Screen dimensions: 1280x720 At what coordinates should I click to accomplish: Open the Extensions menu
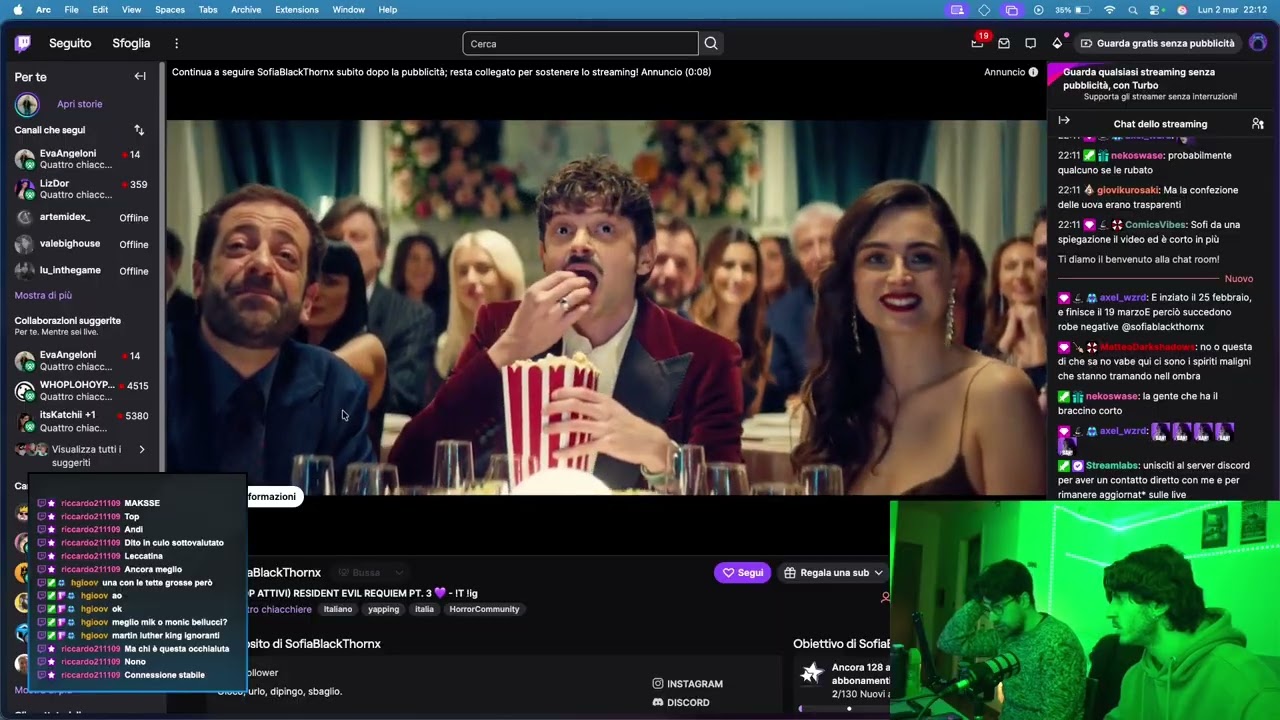[297, 10]
